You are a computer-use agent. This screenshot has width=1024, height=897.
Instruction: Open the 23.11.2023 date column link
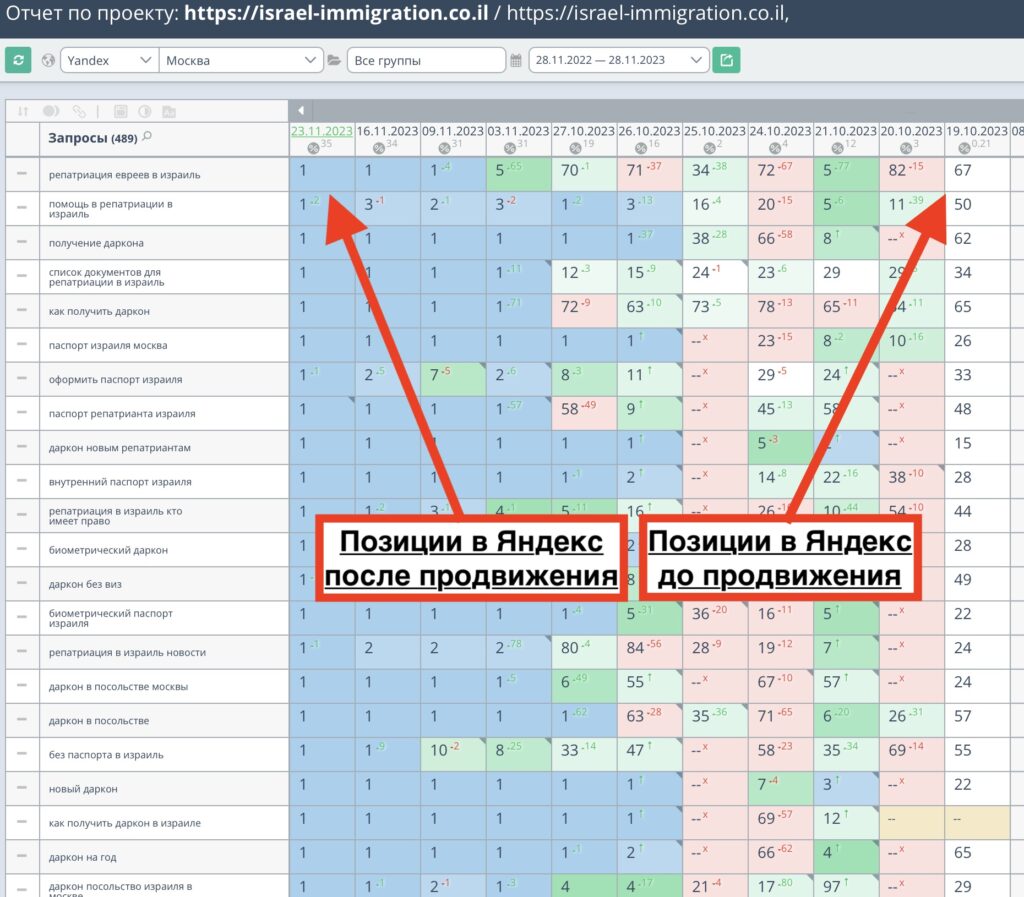[322, 131]
